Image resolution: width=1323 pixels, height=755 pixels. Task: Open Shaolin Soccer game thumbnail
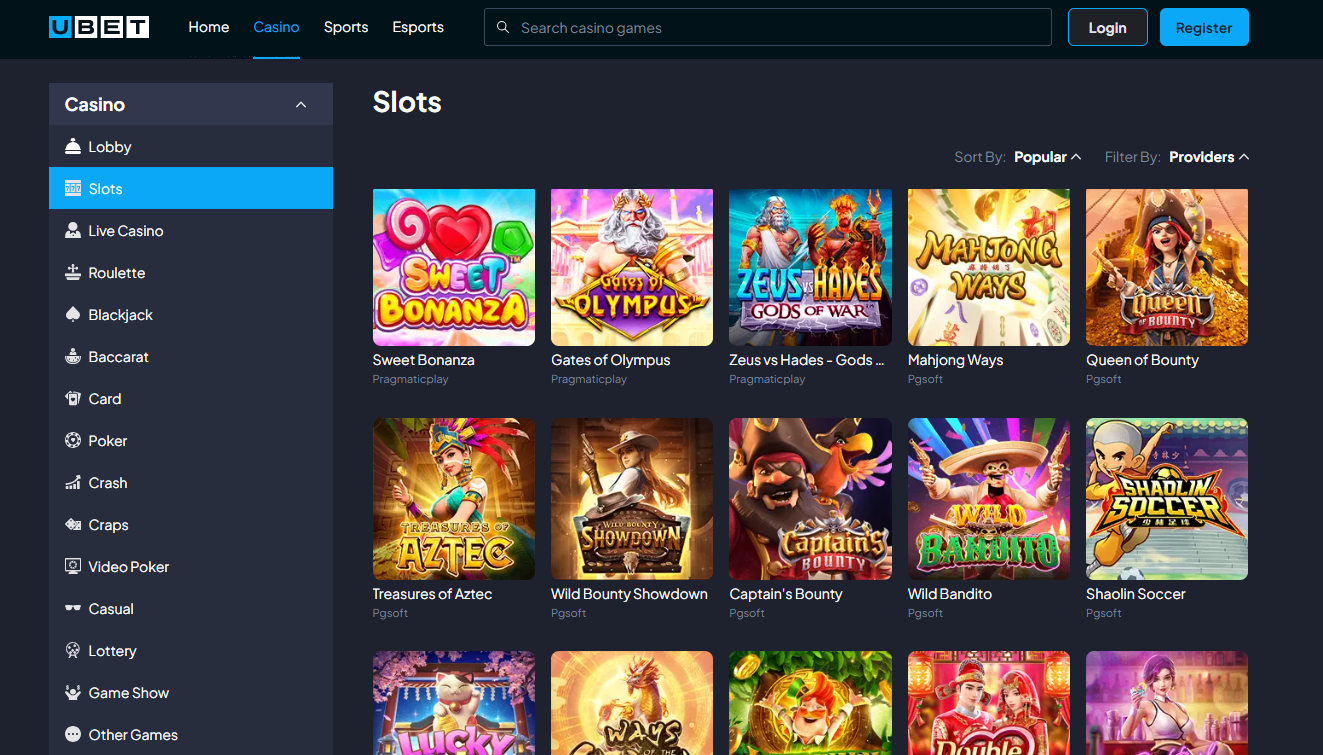[x=1167, y=499]
